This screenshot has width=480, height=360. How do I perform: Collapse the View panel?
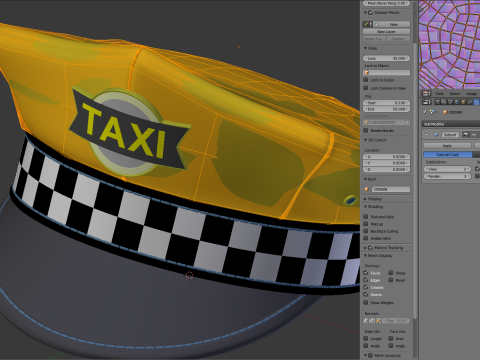pyautogui.click(x=365, y=48)
